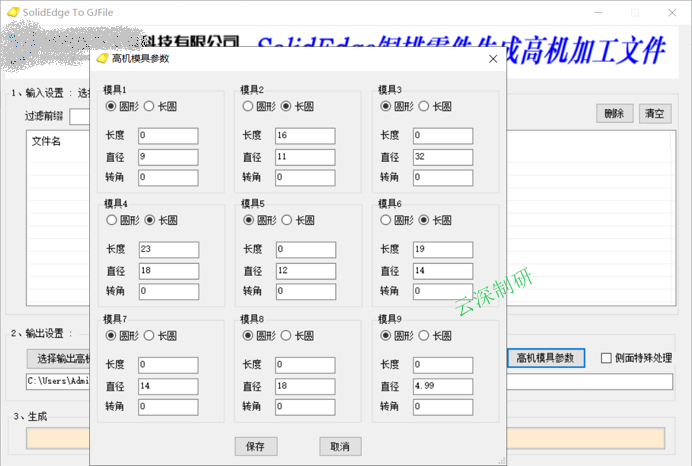Click 高机模具参数 button in main window
The height and width of the screenshot is (466, 692).
click(x=546, y=358)
